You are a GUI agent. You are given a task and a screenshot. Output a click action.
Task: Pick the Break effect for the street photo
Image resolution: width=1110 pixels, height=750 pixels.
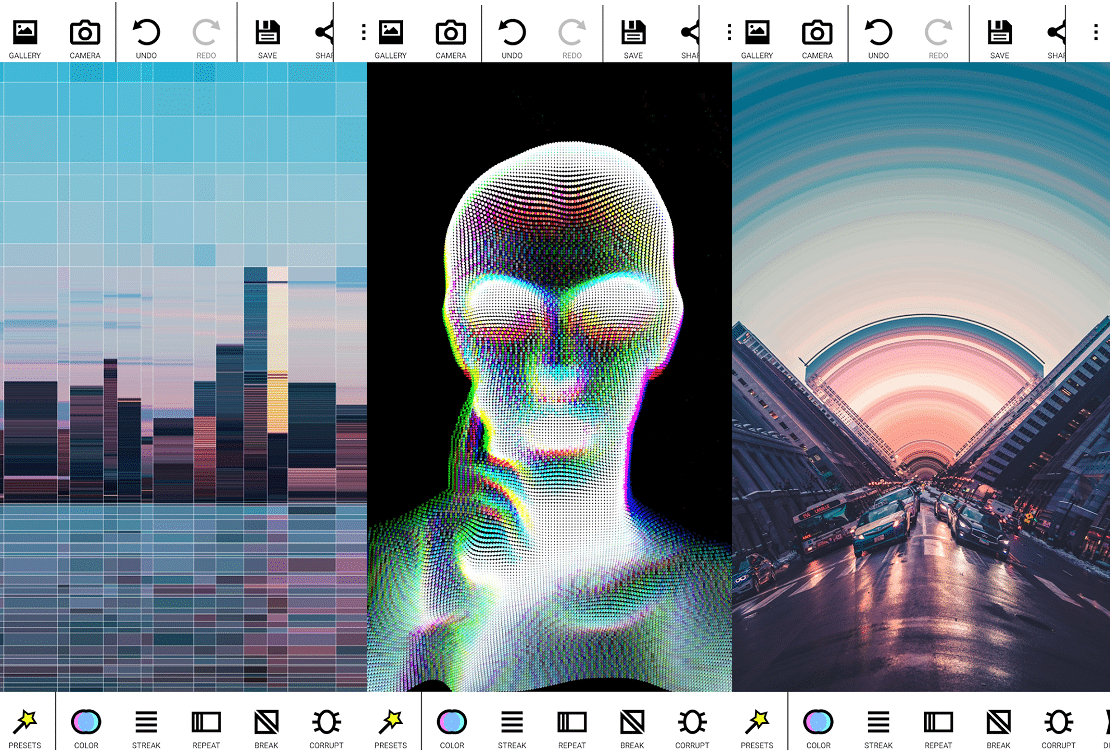[x=998, y=727]
